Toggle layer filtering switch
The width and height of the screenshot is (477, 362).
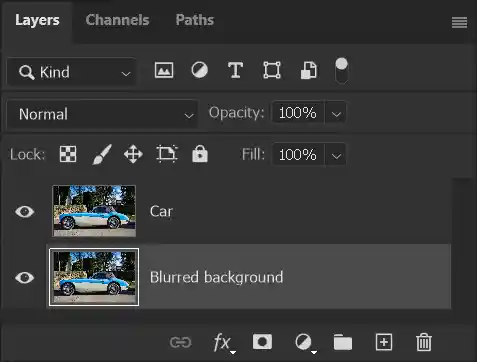(342, 71)
